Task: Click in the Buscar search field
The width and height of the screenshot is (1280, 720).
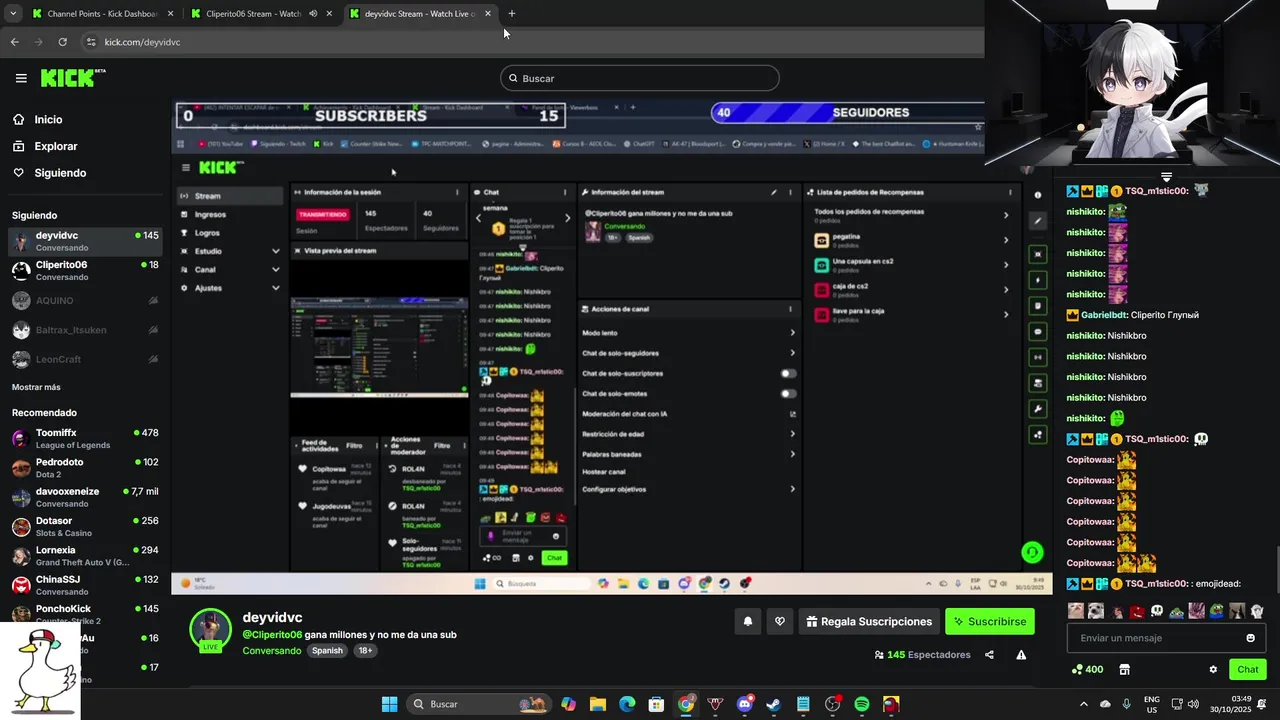Action: [640, 78]
